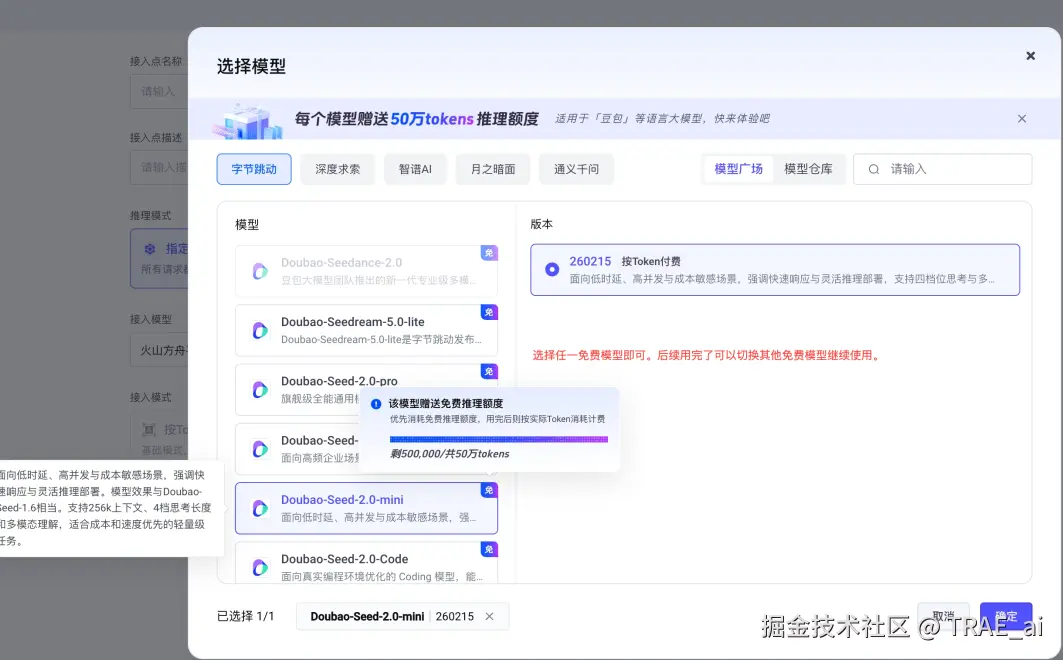This screenshot has height=660, width=1063.
Task: Dismiss the 50万tokens promotional banner
Action: pos(1021,118)
